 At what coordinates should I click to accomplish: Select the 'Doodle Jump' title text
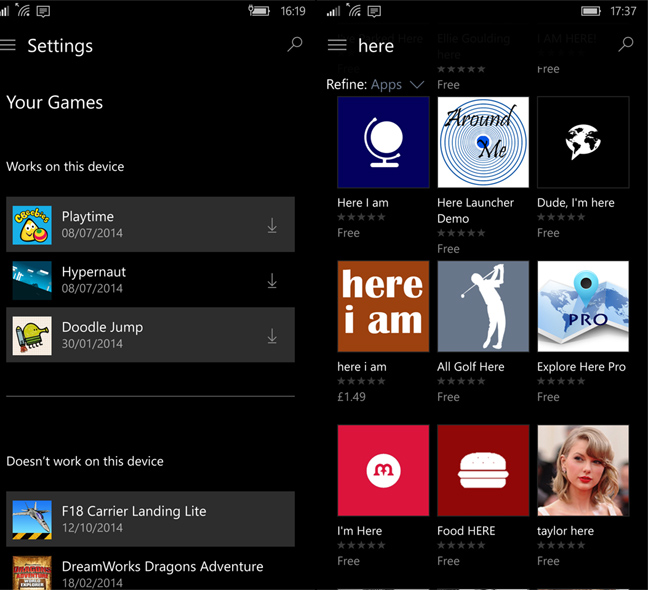[x=102, y=327]
